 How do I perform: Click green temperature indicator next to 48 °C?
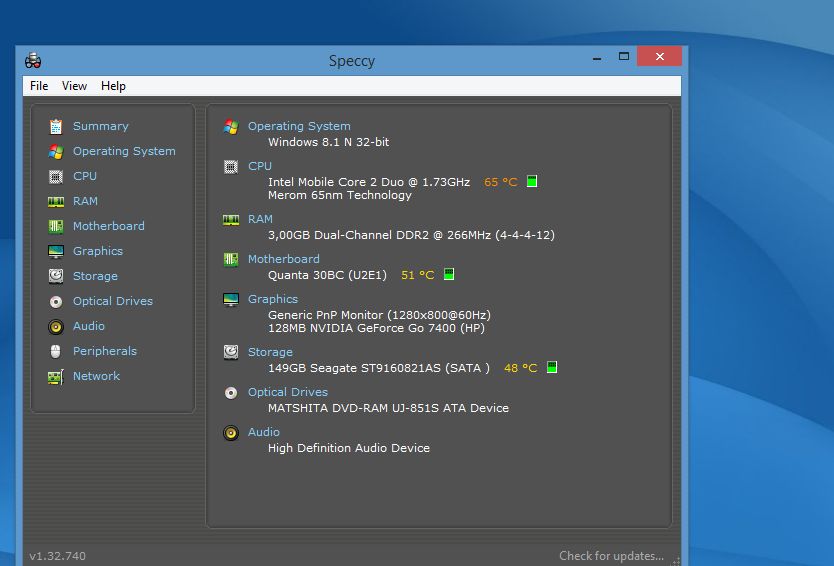(x=552, y=367)
